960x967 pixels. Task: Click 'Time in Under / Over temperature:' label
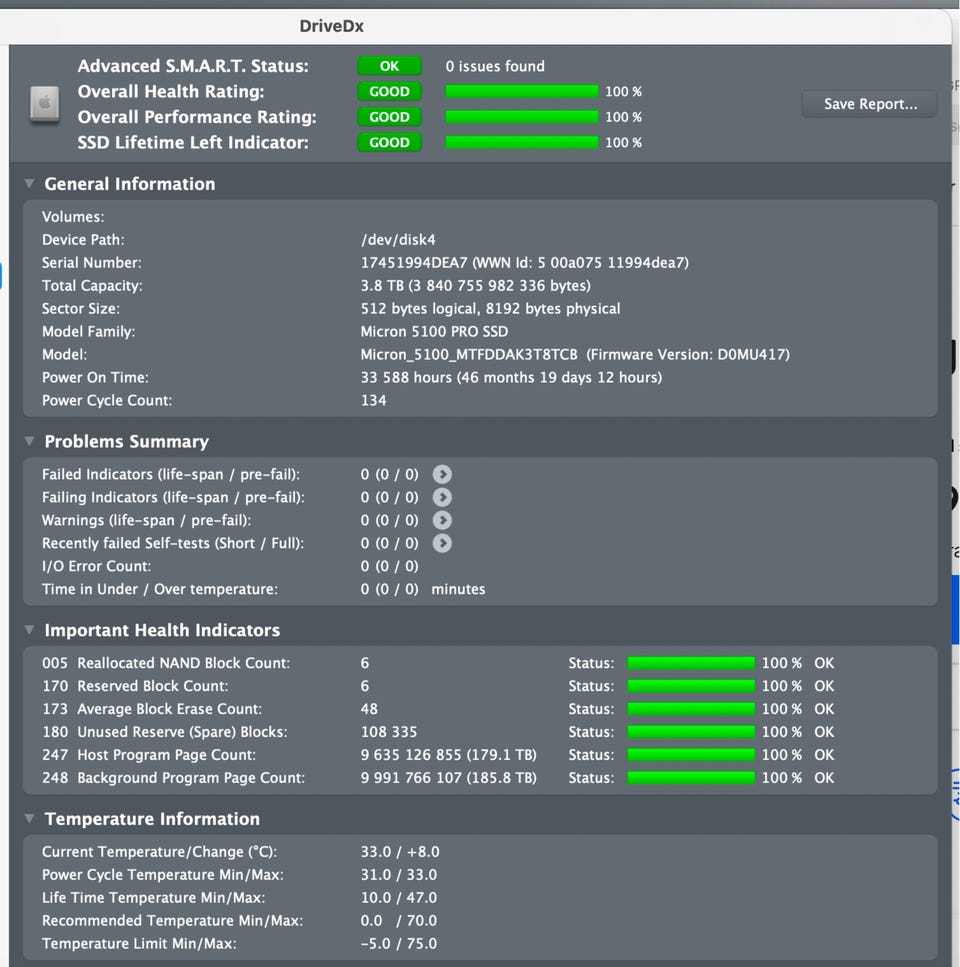tap(160, 589)
